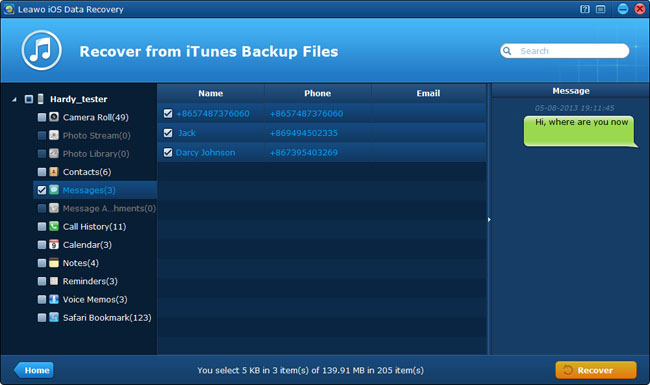Viewport: 650px width, 385px height.
Task: Click the 'Hi, where are you now' bubble
Action: (x=581, y=131)
